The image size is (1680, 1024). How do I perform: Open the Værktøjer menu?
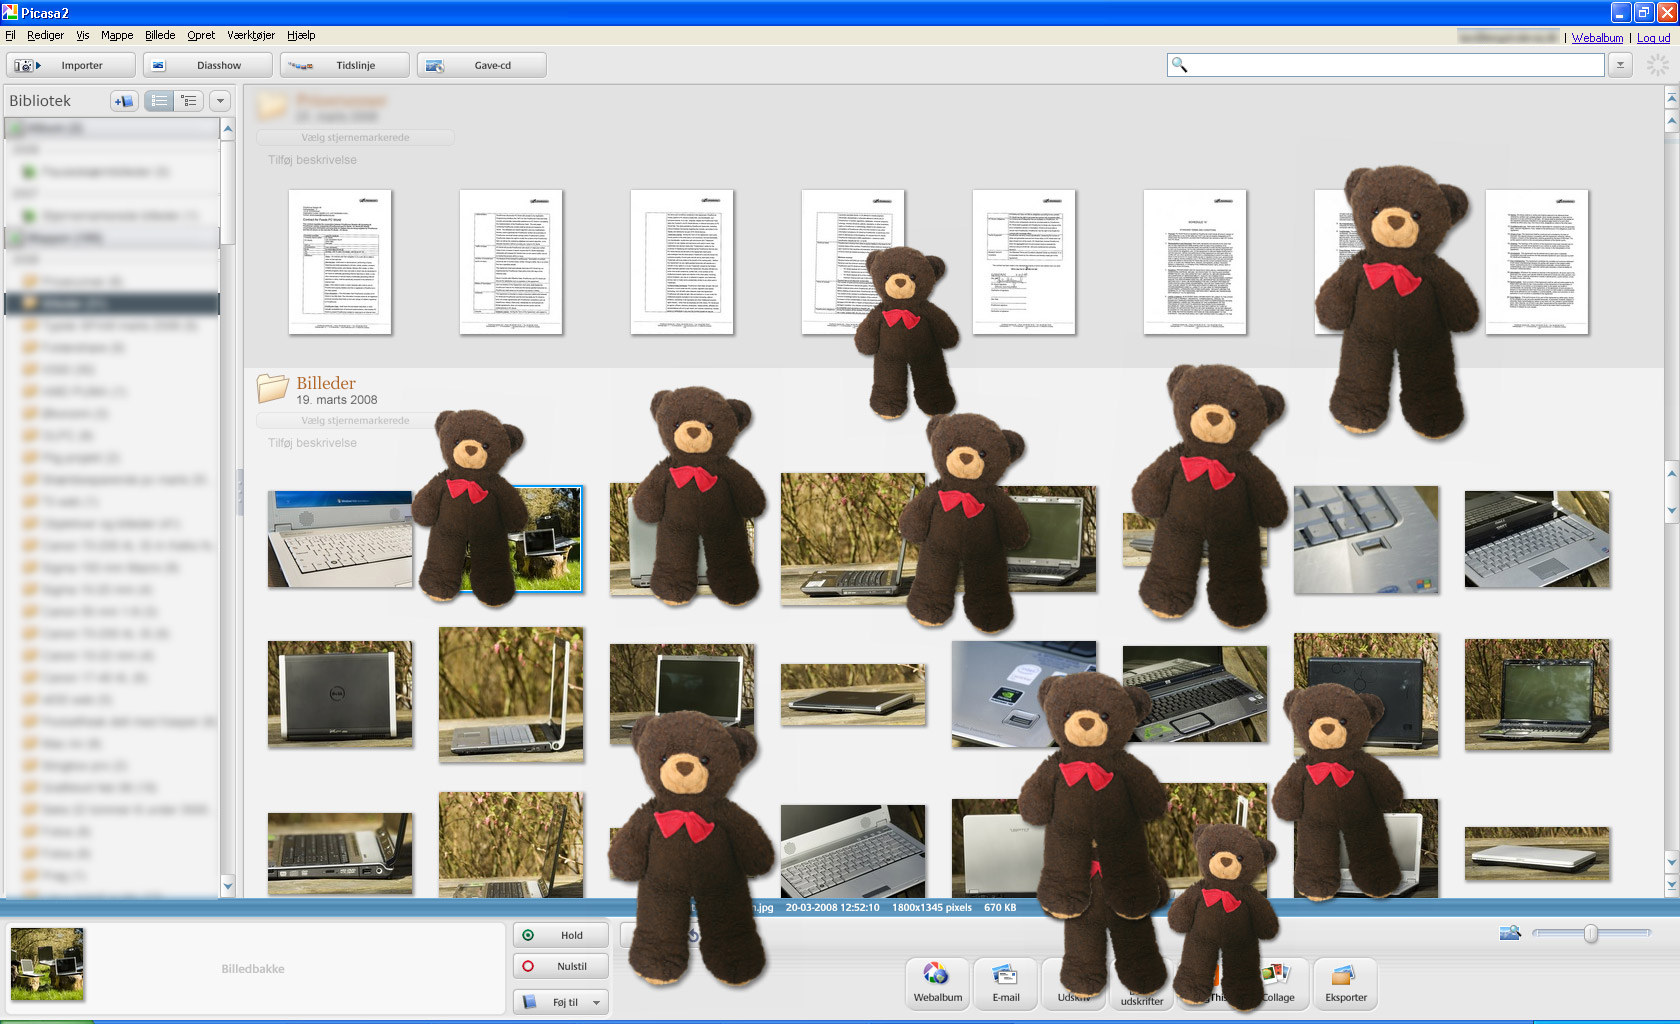tap(250, 35)
